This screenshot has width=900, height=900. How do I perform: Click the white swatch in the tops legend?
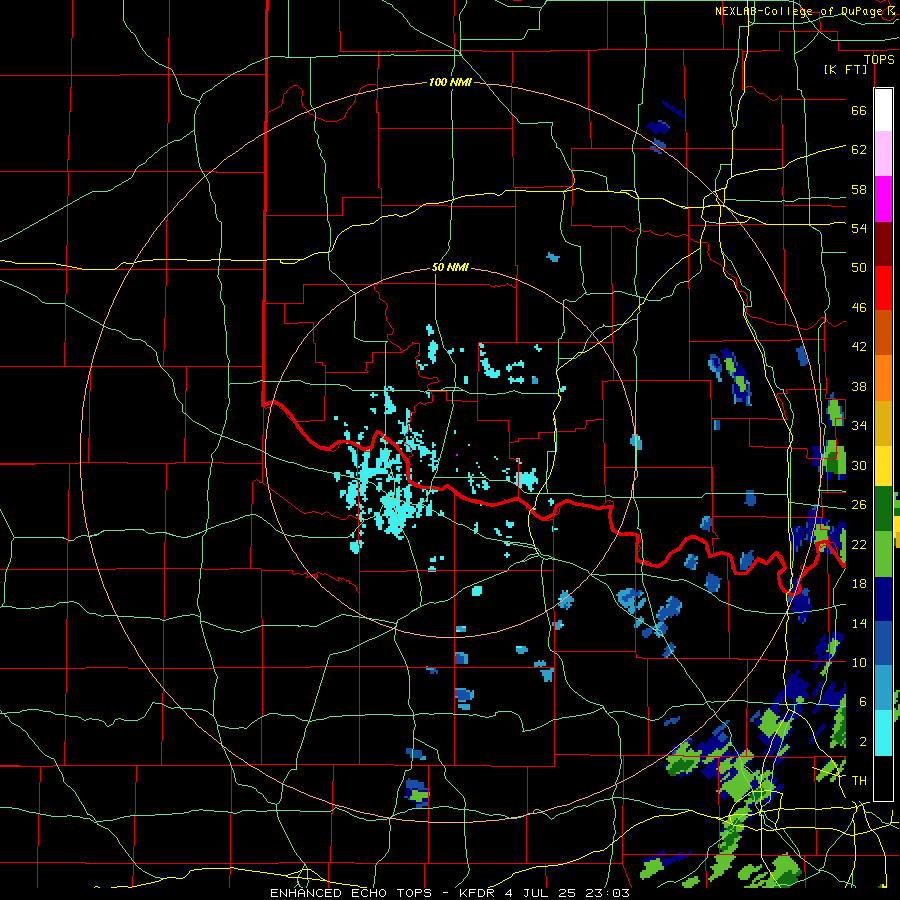[x=883, y=110]
